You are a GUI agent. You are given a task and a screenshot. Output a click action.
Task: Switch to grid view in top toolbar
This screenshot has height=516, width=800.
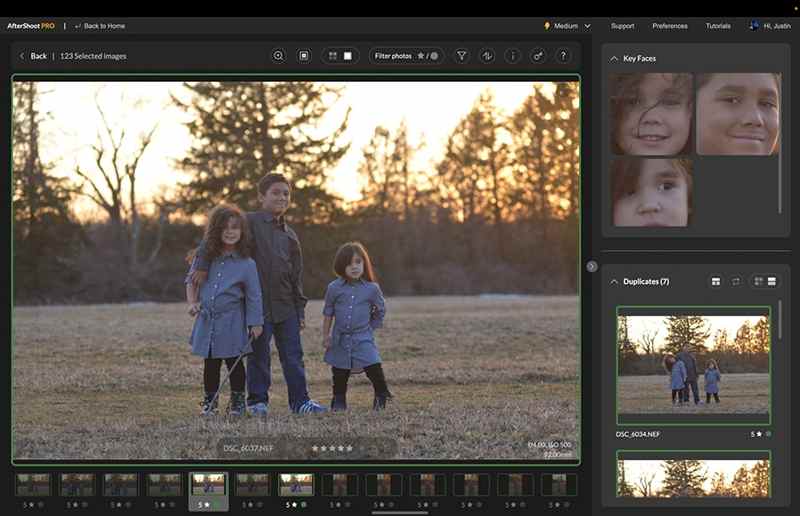(x=333, y=56)
